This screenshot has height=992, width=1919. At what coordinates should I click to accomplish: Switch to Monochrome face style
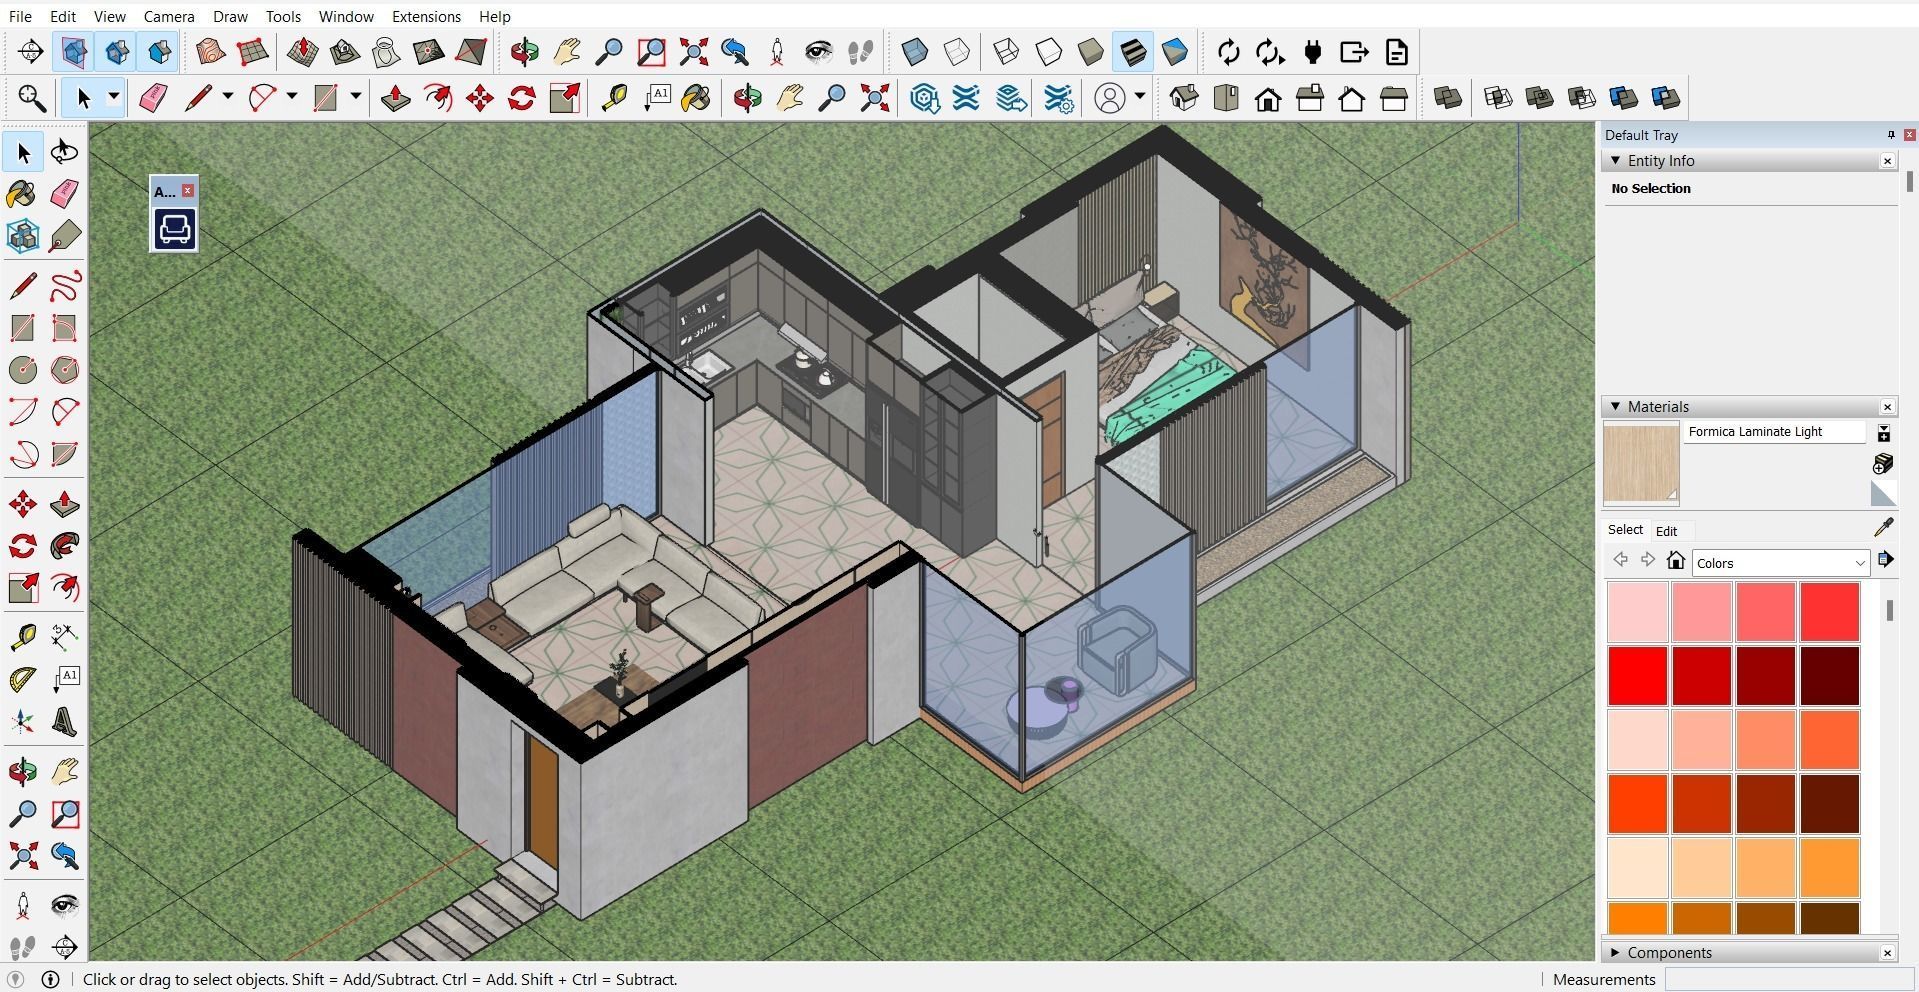(1175, 52)
